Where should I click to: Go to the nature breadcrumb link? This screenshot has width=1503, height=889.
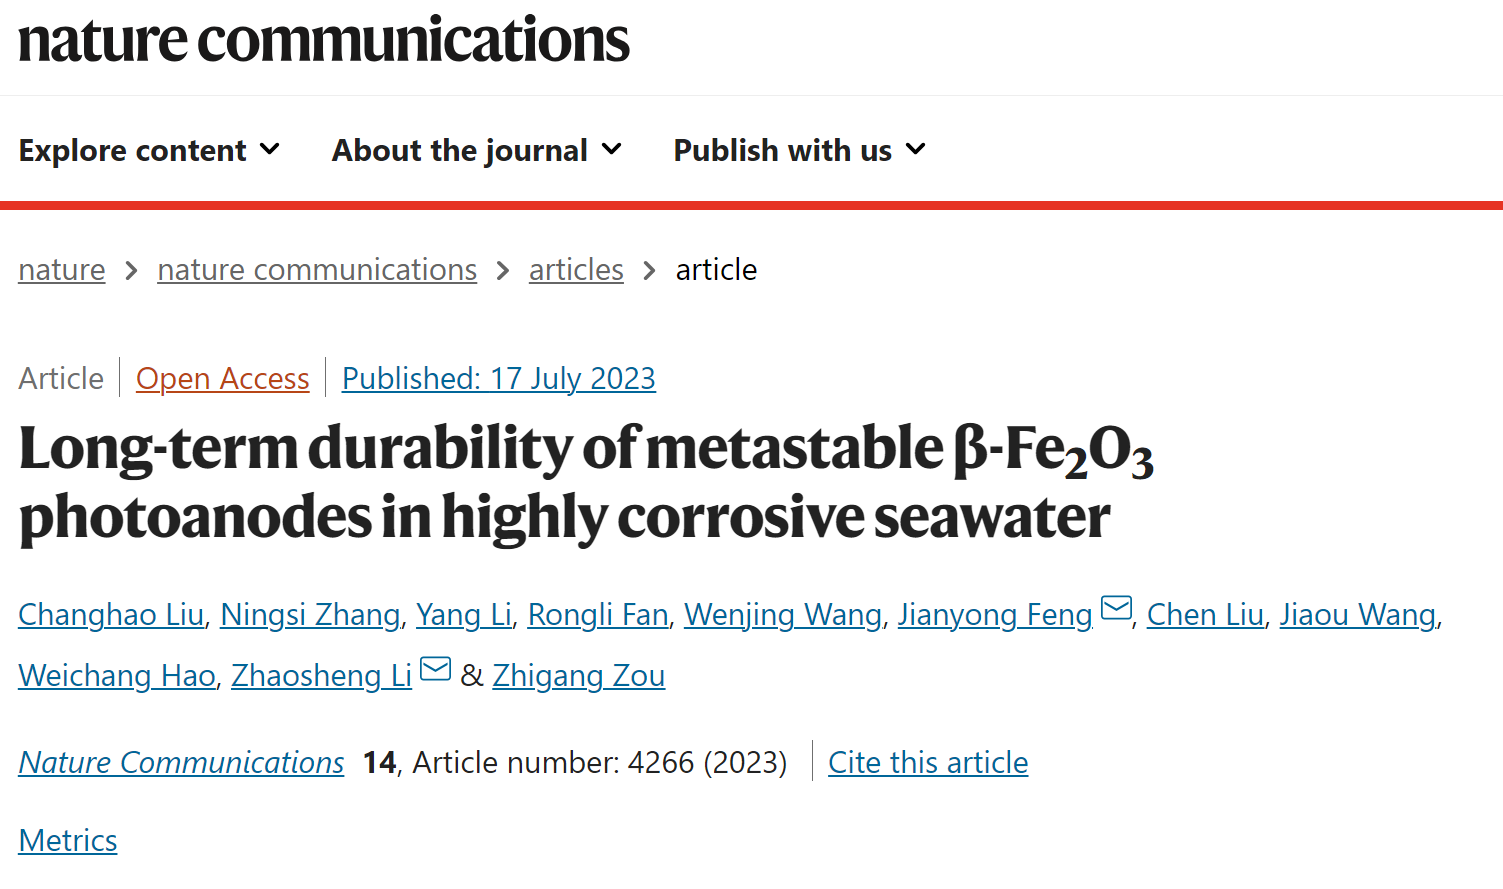[62, 270]
